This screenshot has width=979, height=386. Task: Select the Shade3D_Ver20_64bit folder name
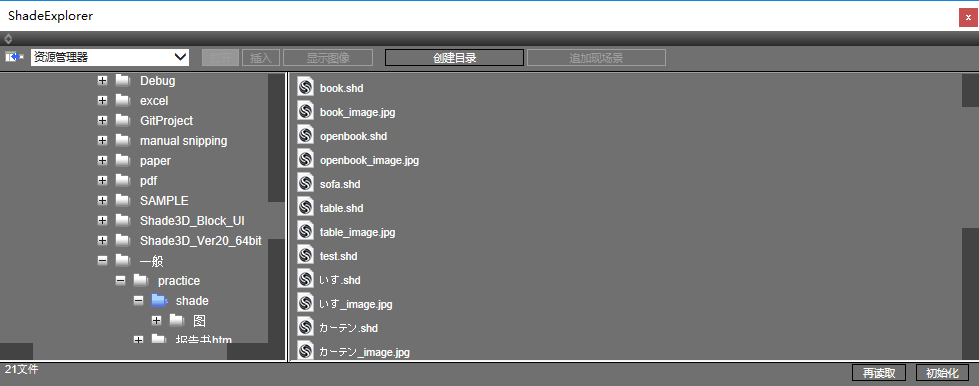pos(200,240)
